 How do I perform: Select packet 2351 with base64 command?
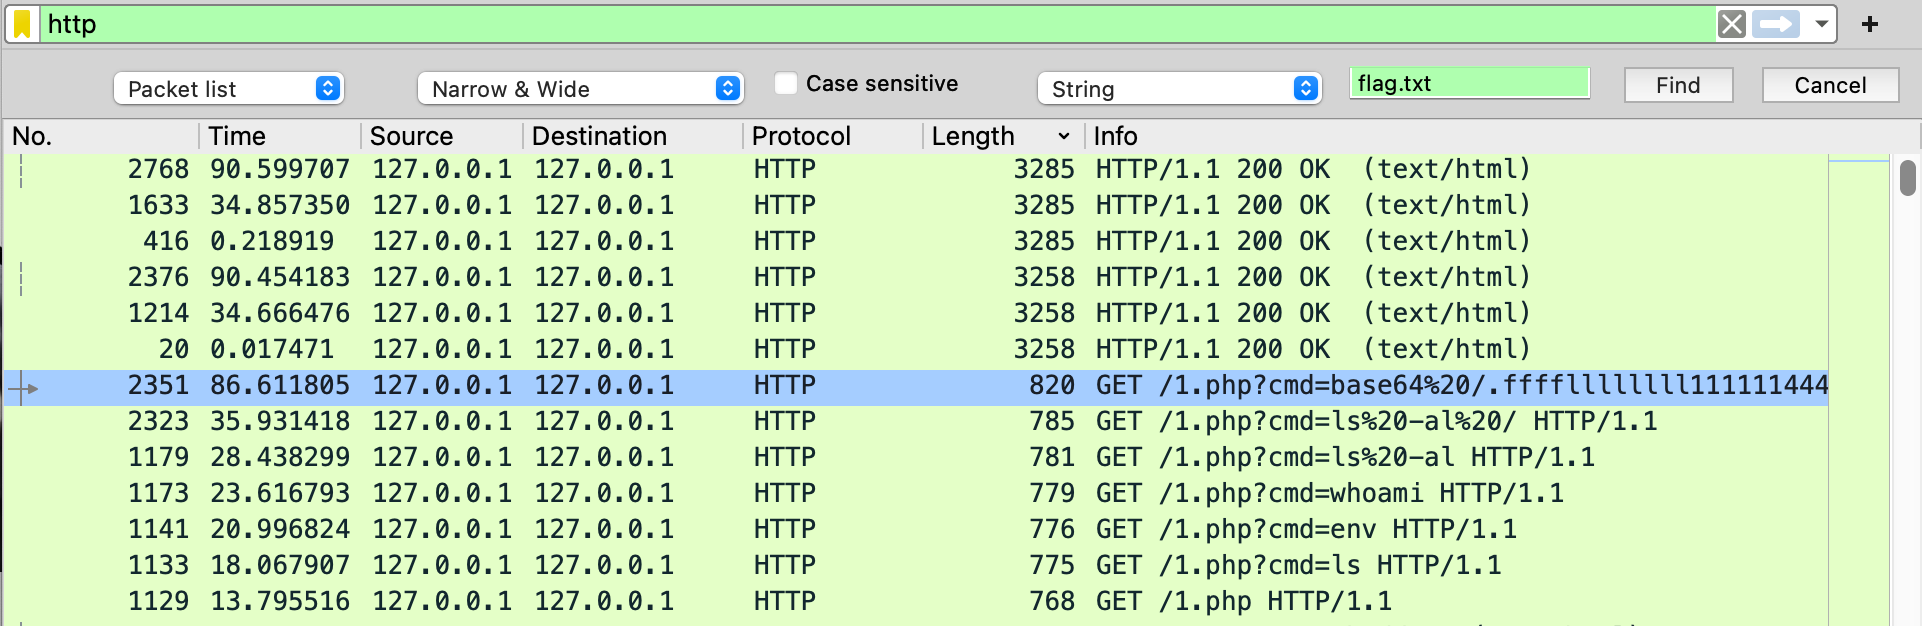point(900,386)
